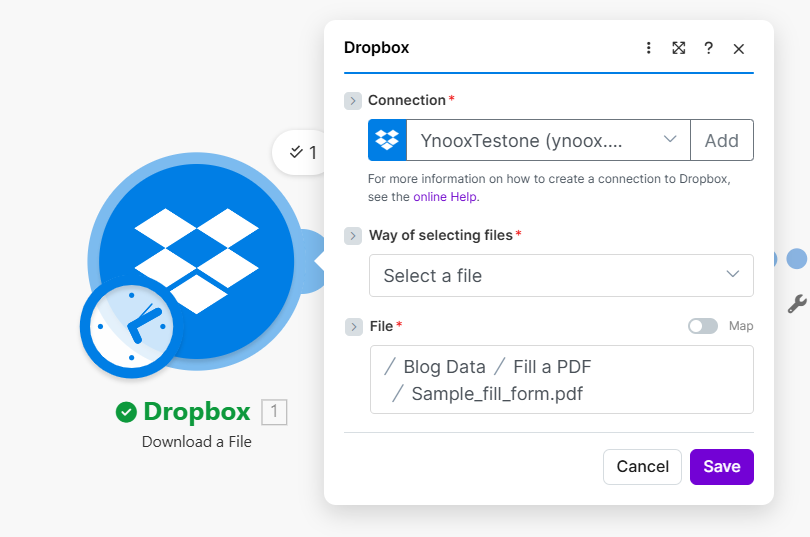Expand the File field chevron
810x537 pixels.
353,327
